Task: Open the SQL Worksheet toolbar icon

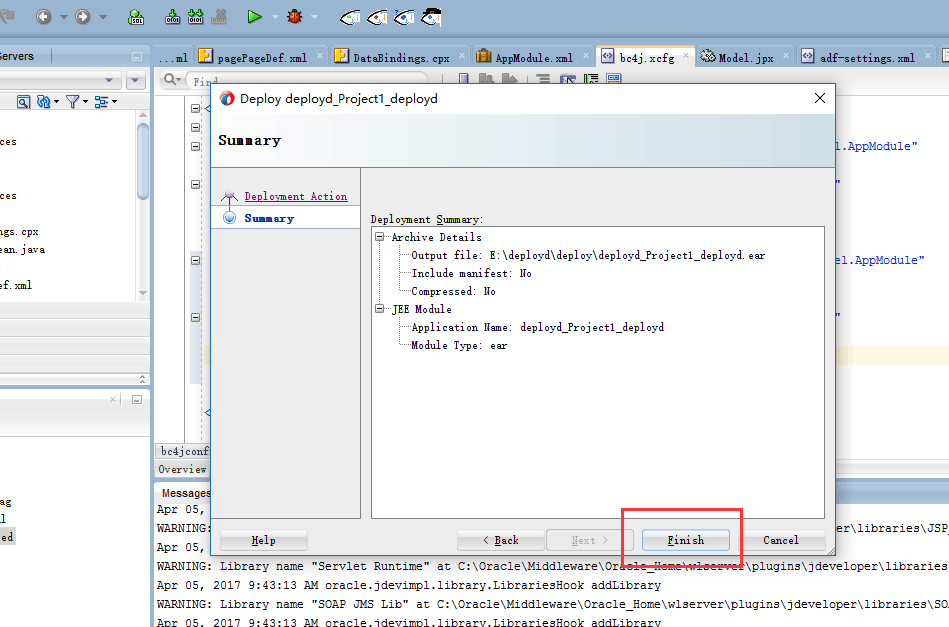Action: [136, 17]
